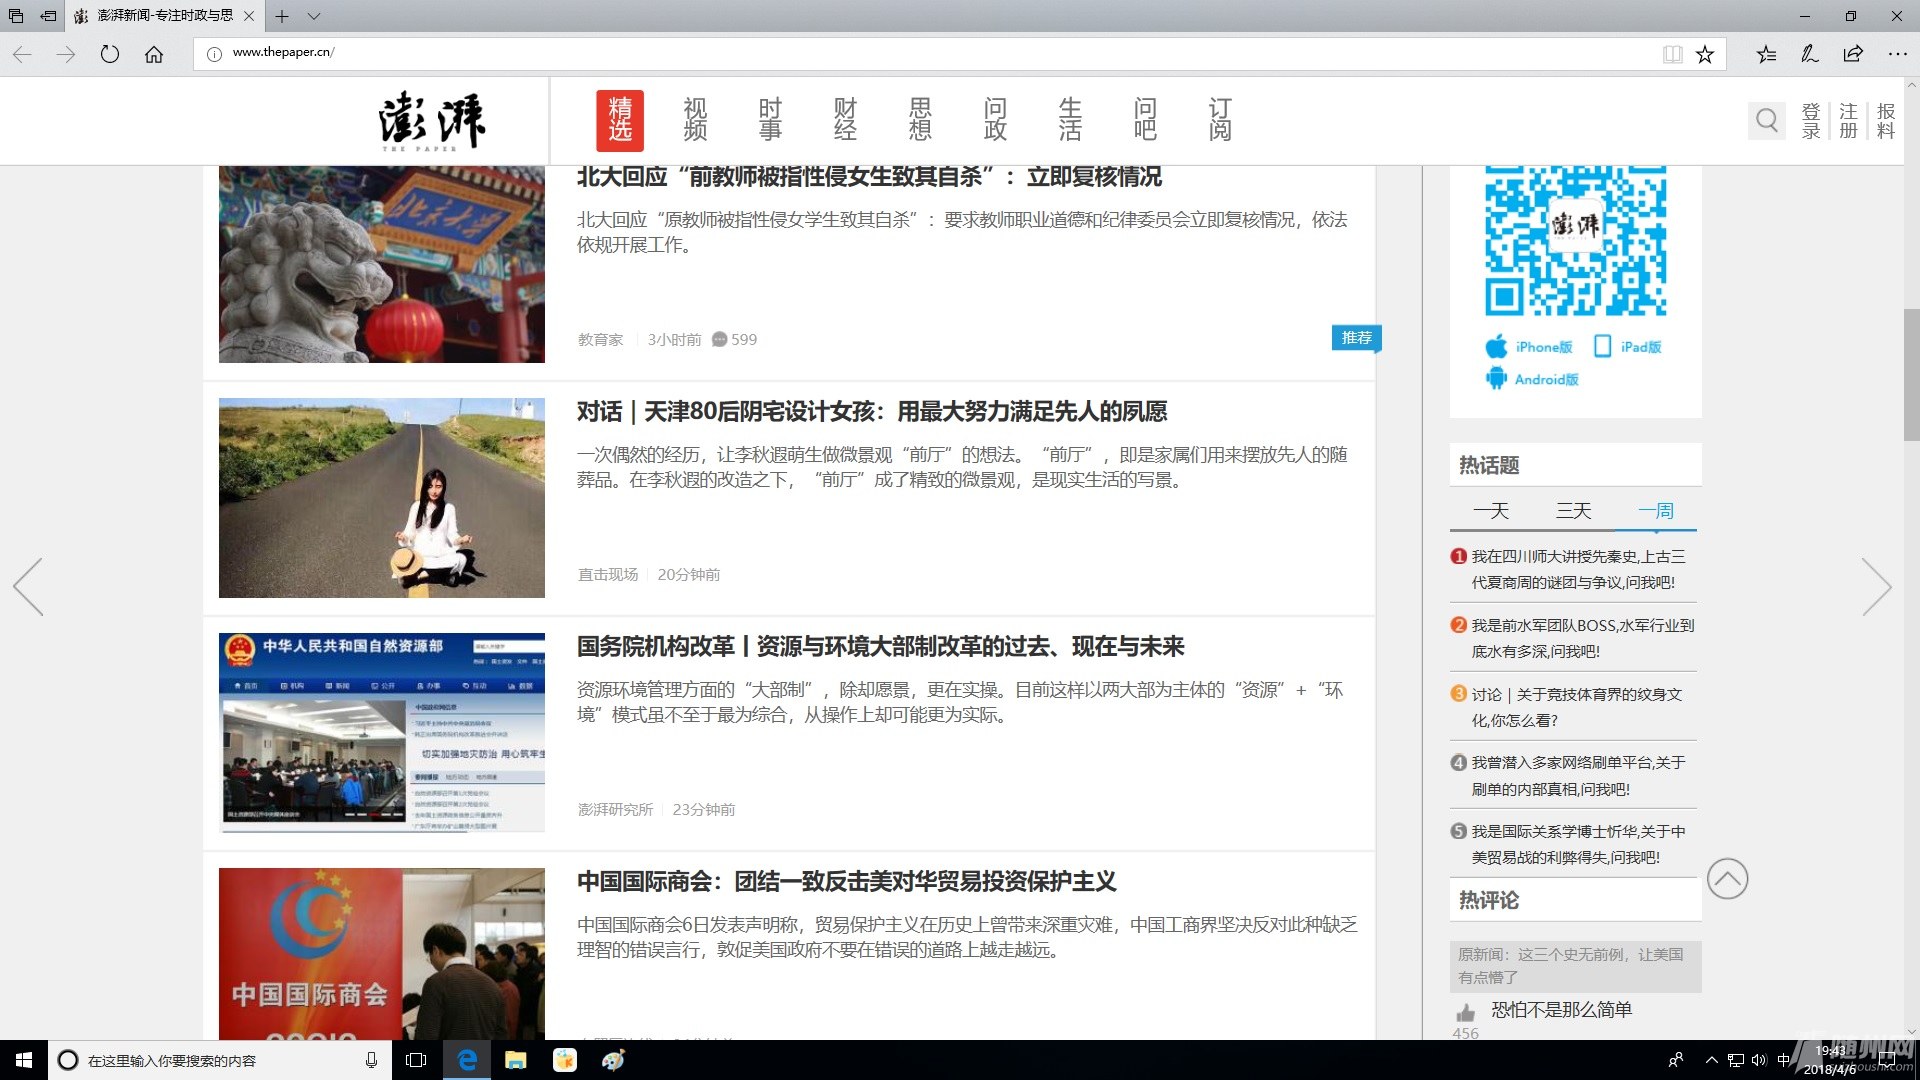The width and height of the screenshot is (1920, 1080).
Task: Click the 登录 login link
Action: click(x=1811, y=121)
